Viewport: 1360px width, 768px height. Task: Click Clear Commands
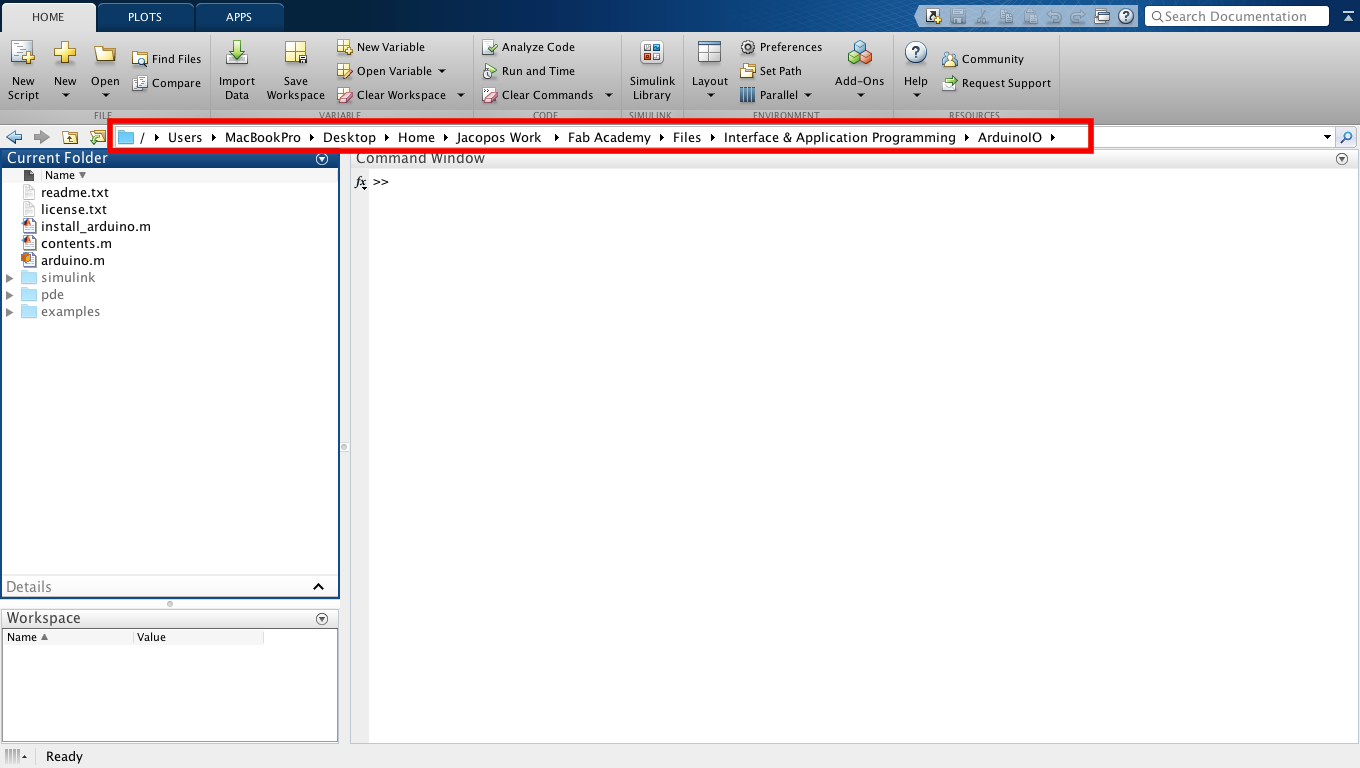[x=538, y=95]
